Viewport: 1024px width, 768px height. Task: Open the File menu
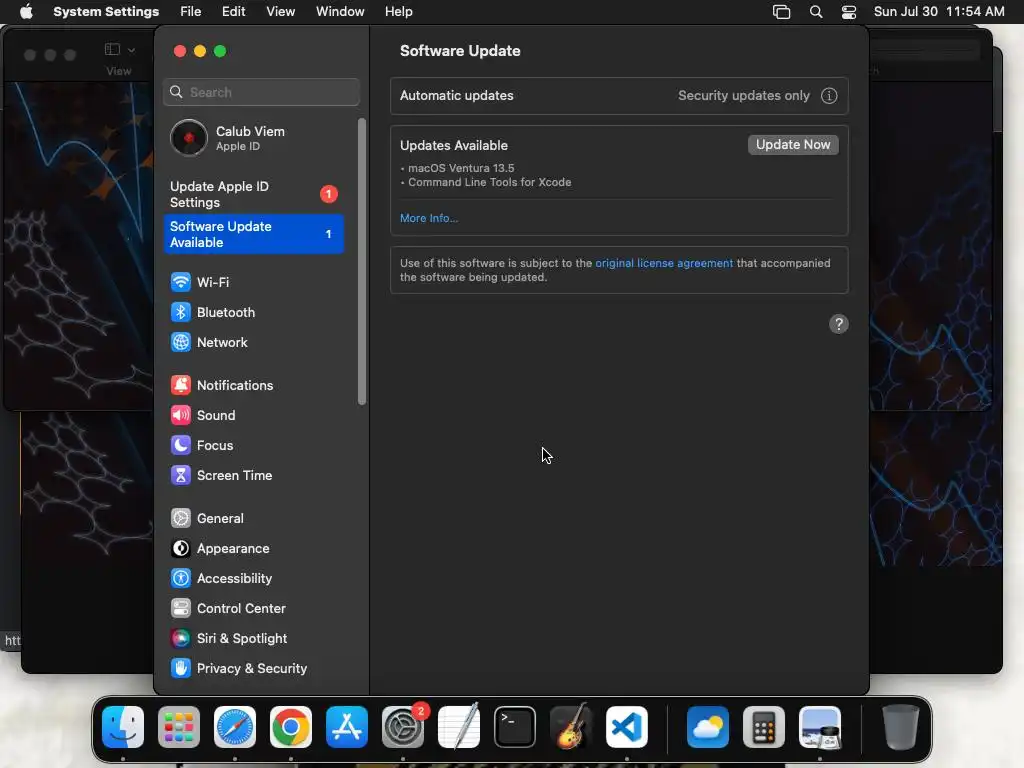click(191, 12)
